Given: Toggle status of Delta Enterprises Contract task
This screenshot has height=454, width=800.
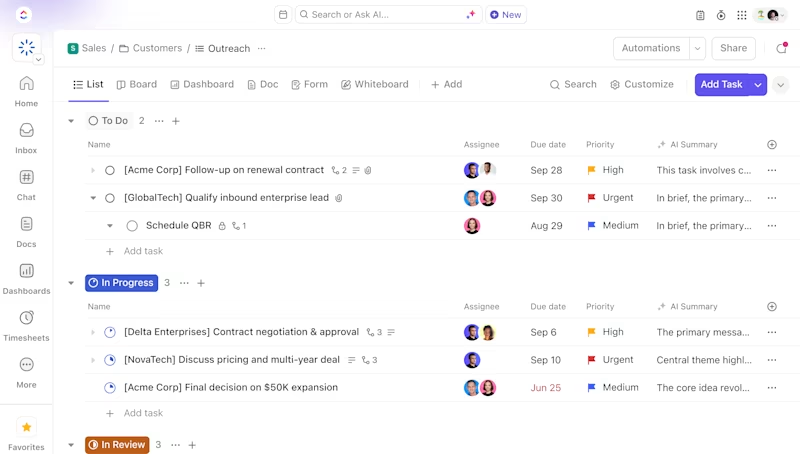Looking at the screenshot, I should [x=110, y=332].
